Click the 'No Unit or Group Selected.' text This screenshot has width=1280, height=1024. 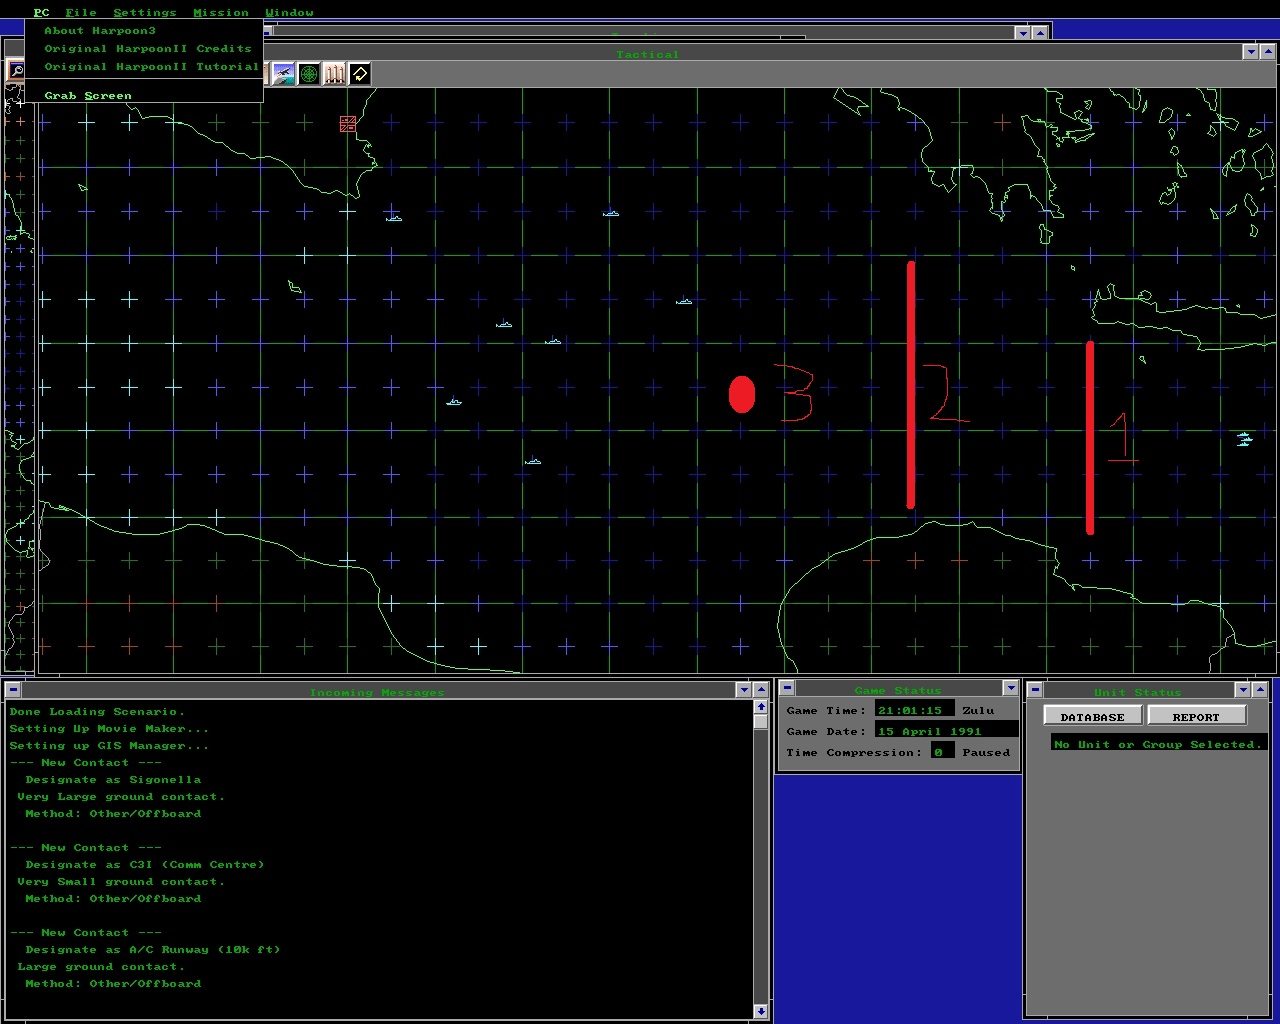(x=1158, y=744)
